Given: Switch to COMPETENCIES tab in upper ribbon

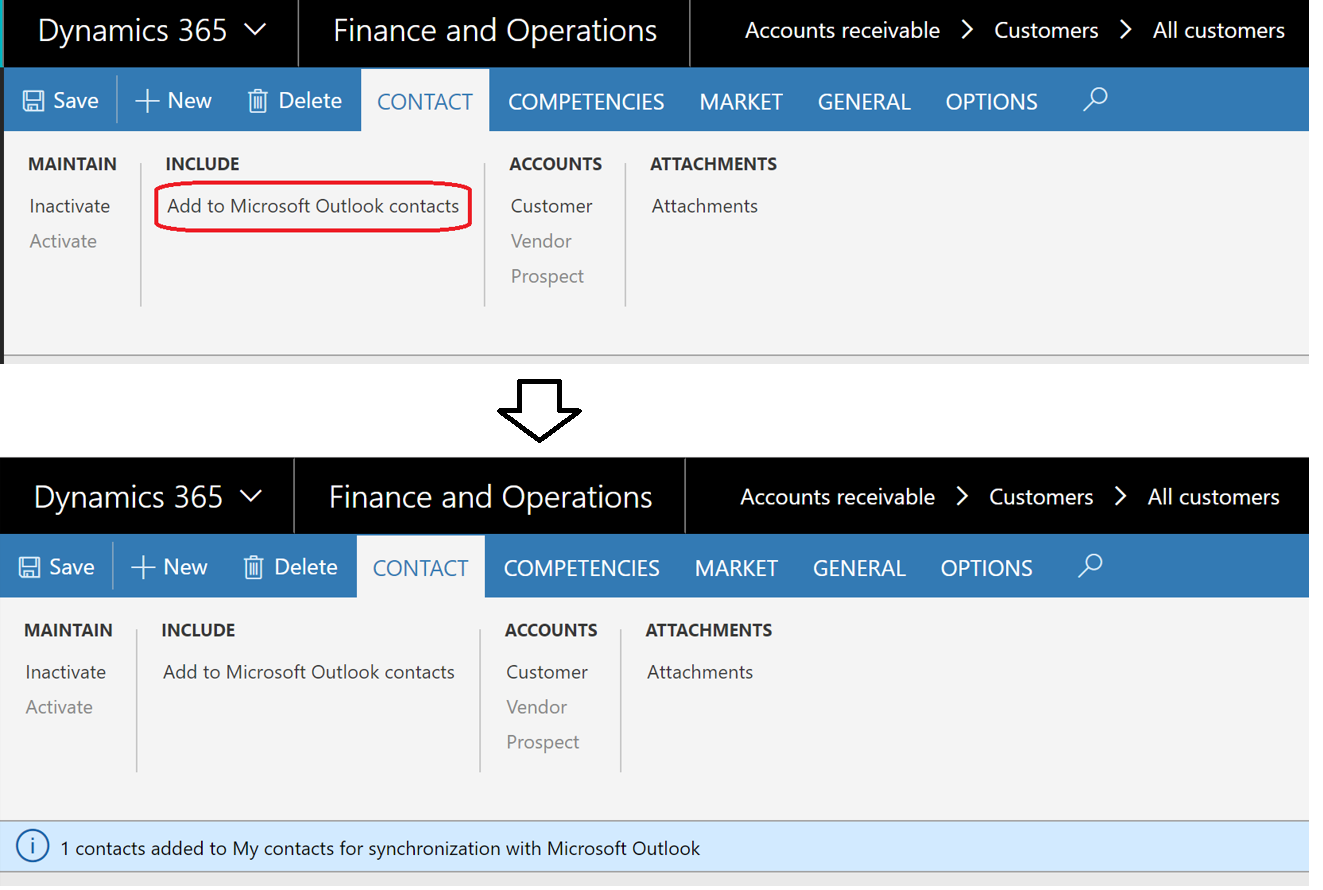Looking at the screenshot, I should [x=586, y=102].
